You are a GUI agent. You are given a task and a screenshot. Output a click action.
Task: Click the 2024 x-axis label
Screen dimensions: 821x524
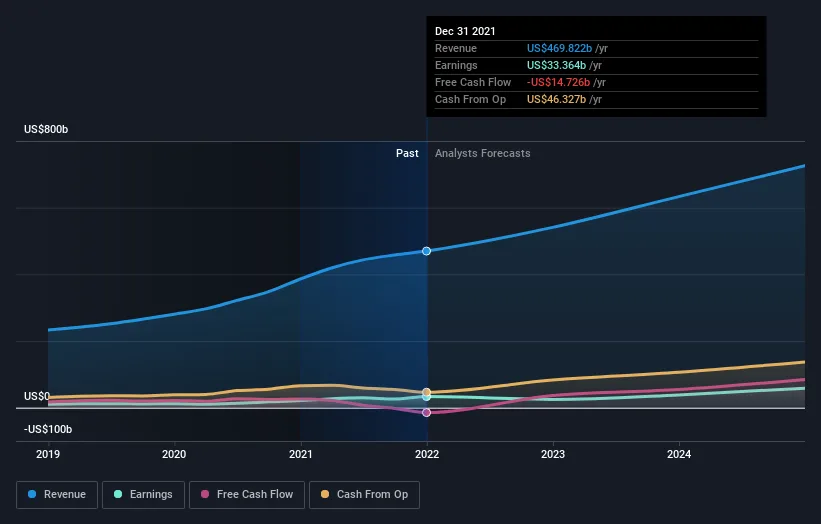coord(679,454)
